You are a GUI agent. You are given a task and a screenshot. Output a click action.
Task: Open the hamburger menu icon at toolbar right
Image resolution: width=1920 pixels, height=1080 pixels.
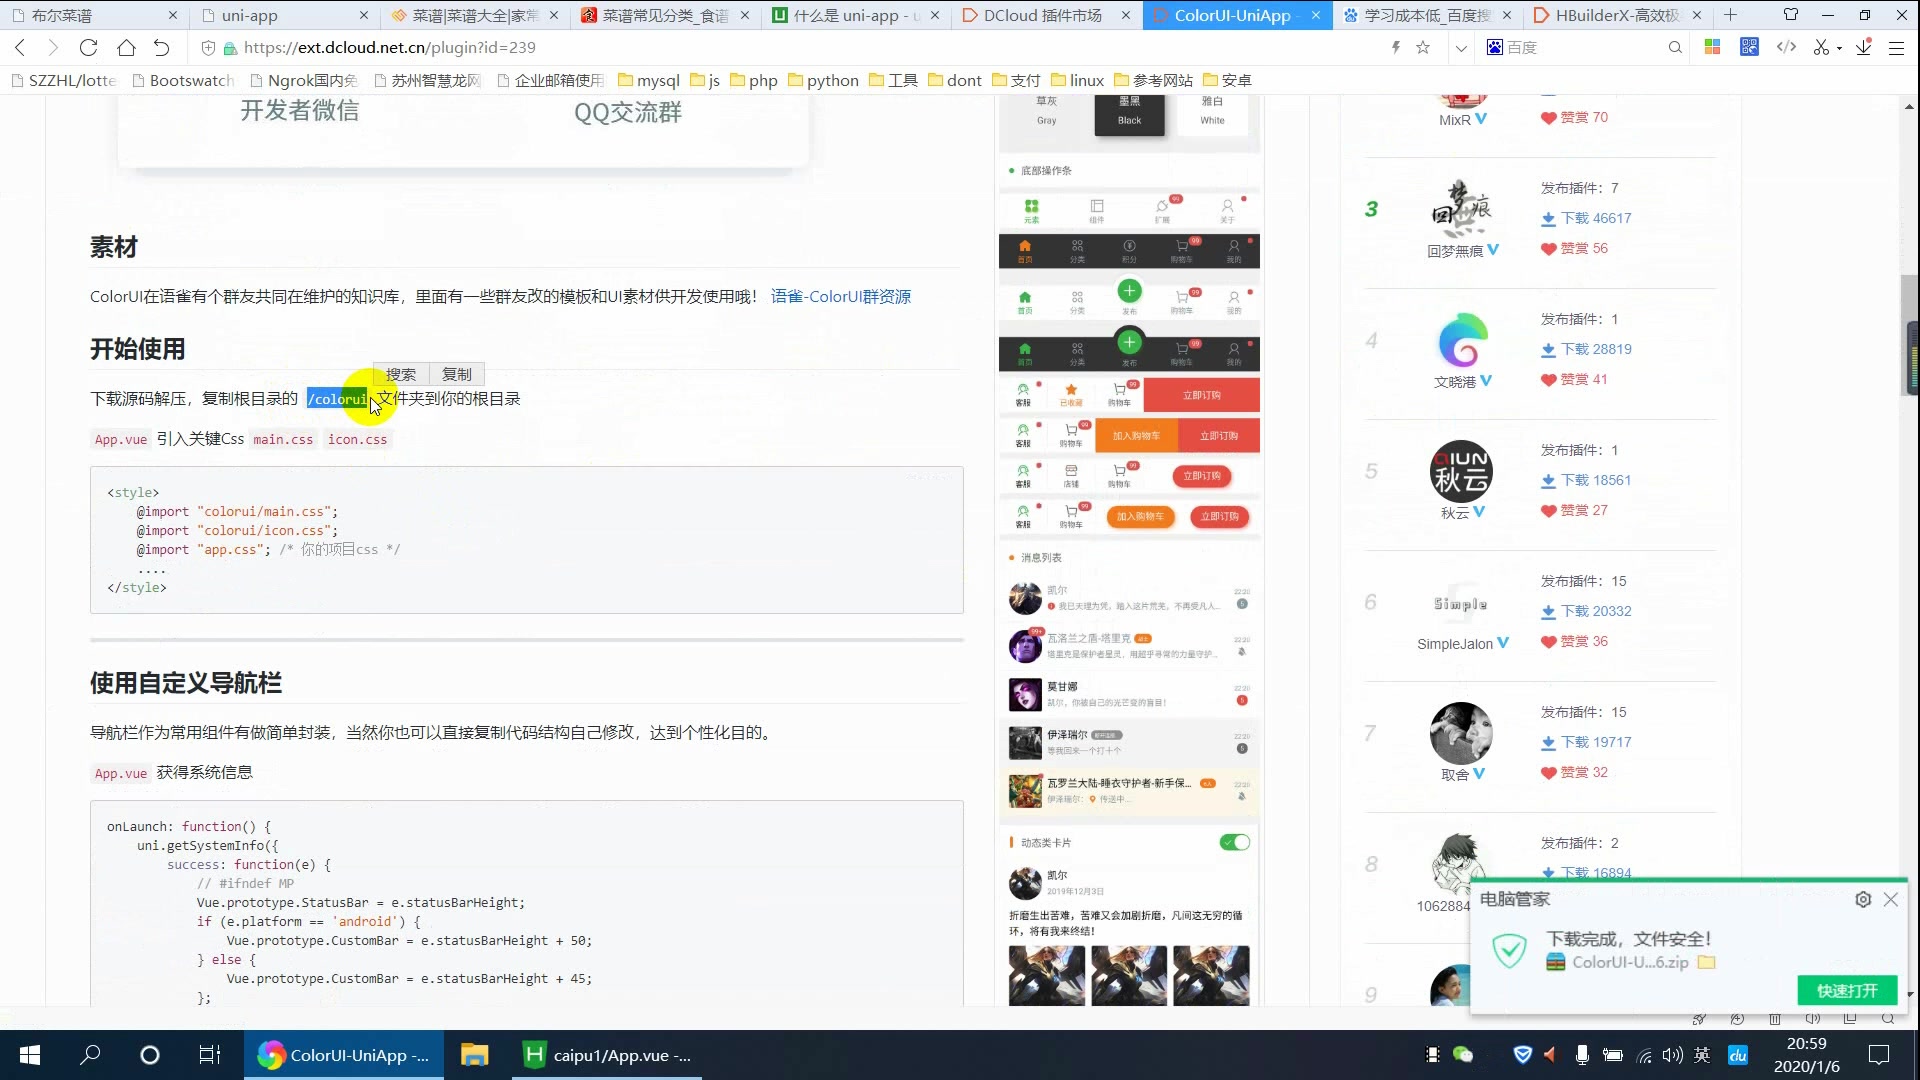click(x=1895, y=47)
